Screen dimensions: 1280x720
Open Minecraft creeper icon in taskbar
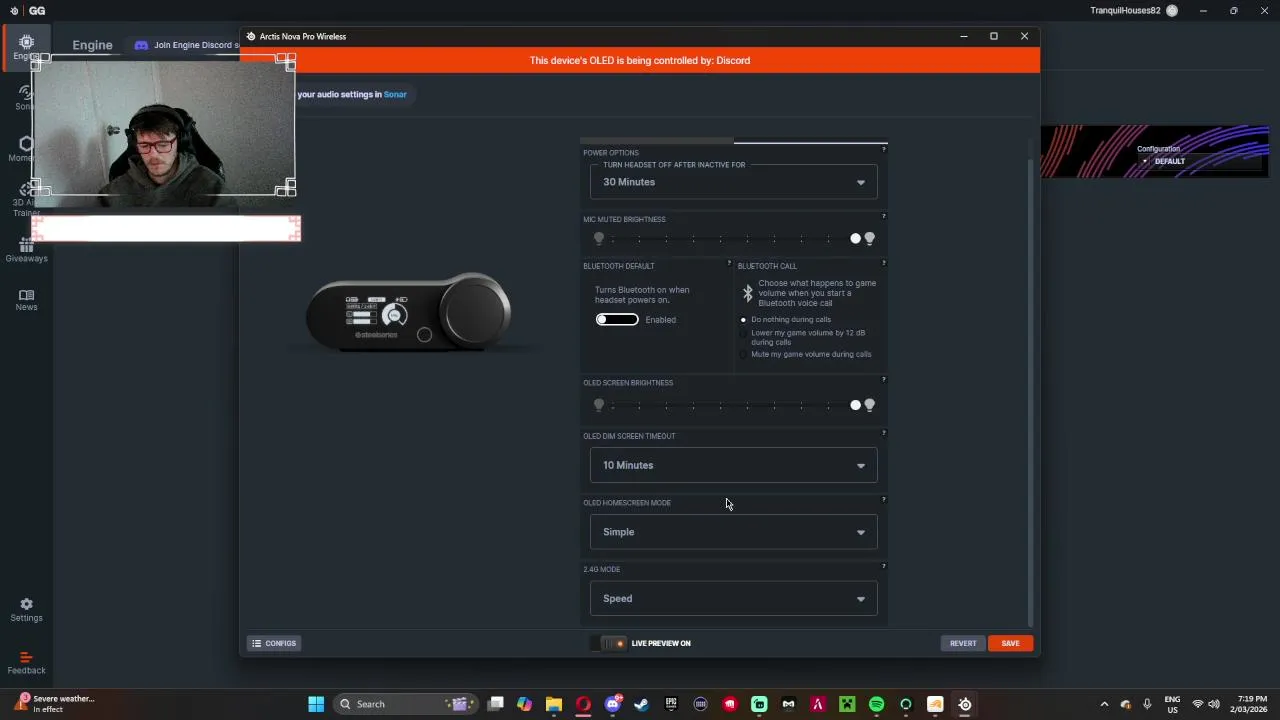tap(847, 704)
